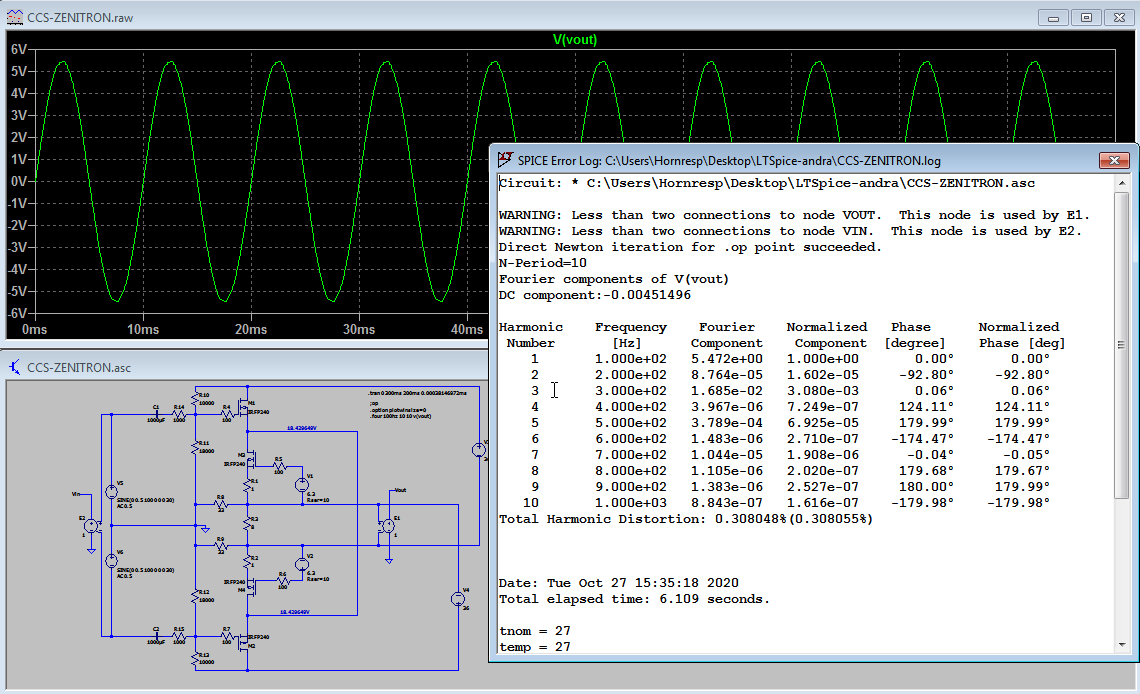Close the CCS-ZENITRON.raw plot window
Viewport: 1140px width, 694px height.
pyautogui.click(x=1120, y=17)
